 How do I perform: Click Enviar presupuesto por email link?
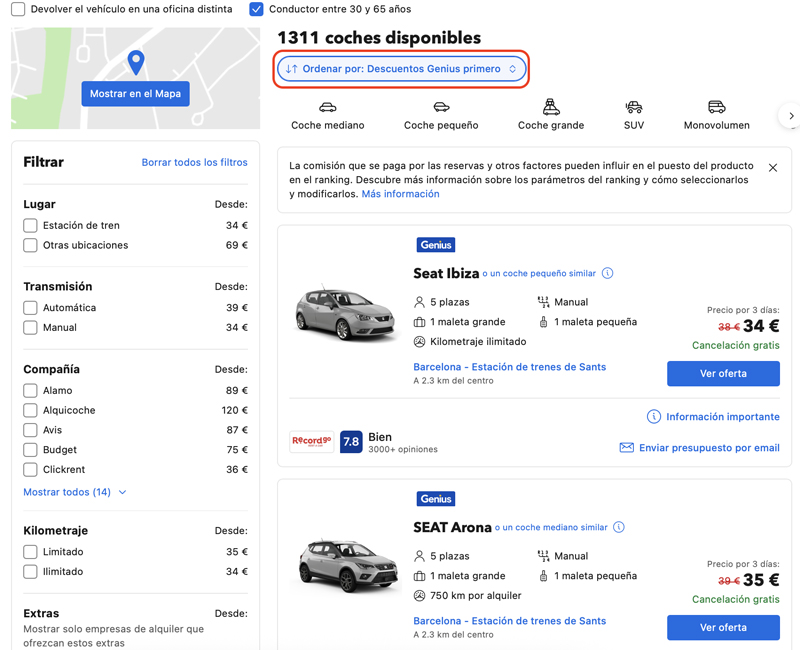click(709, 447)
